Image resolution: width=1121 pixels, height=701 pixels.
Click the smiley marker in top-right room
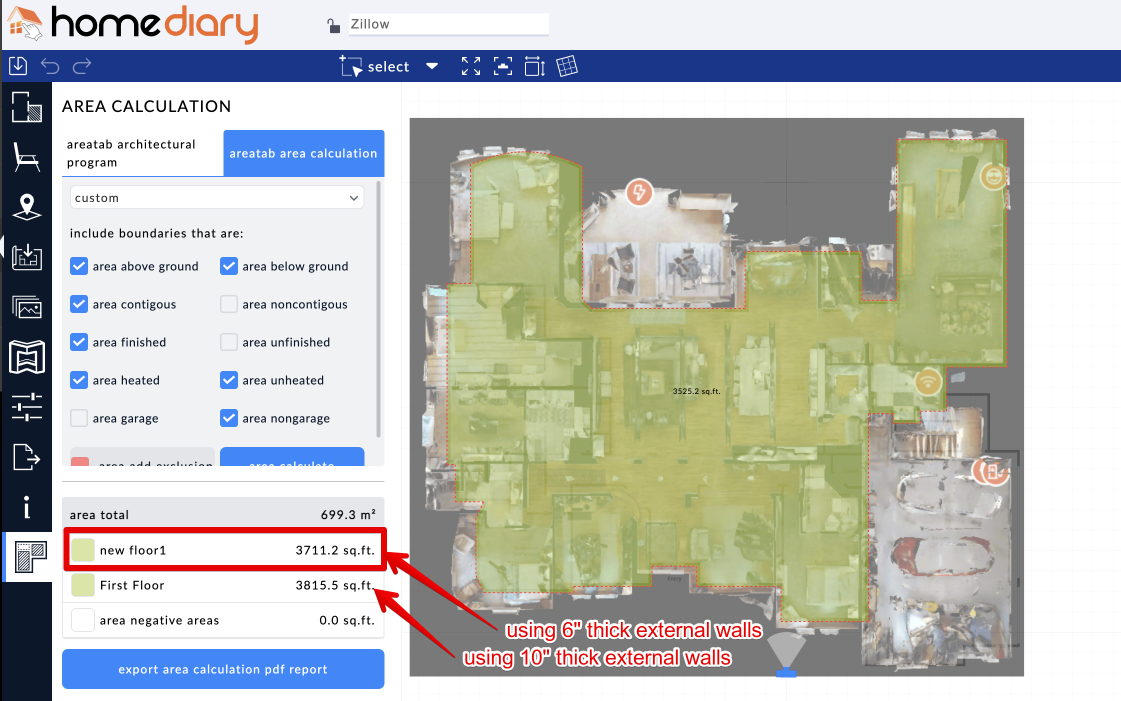(x=994, y=176)
